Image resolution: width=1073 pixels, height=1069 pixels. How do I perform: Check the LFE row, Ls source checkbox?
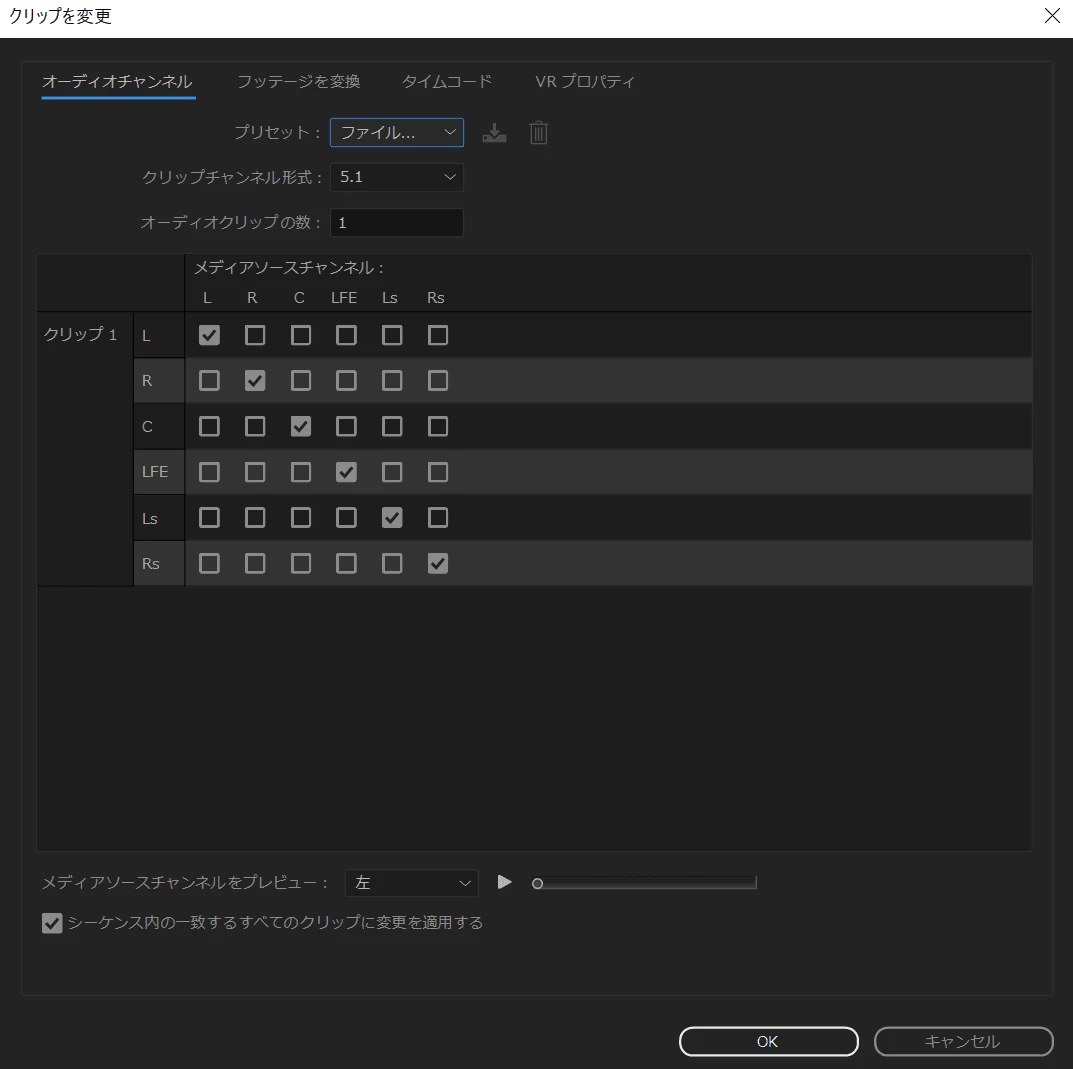click(392, 472)
